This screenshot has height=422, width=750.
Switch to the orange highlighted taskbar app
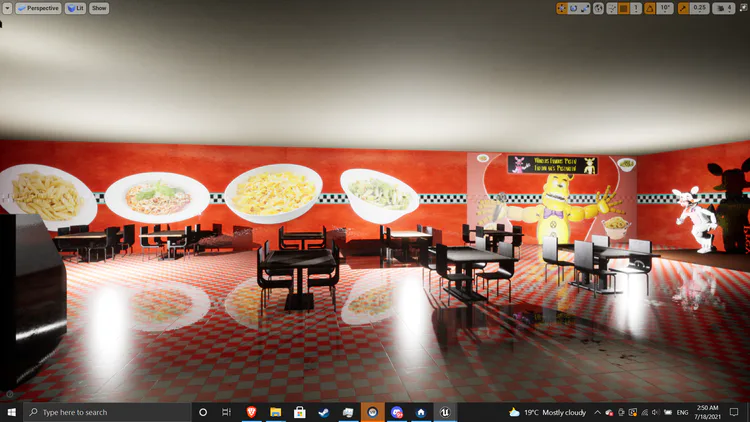point(372,412)
